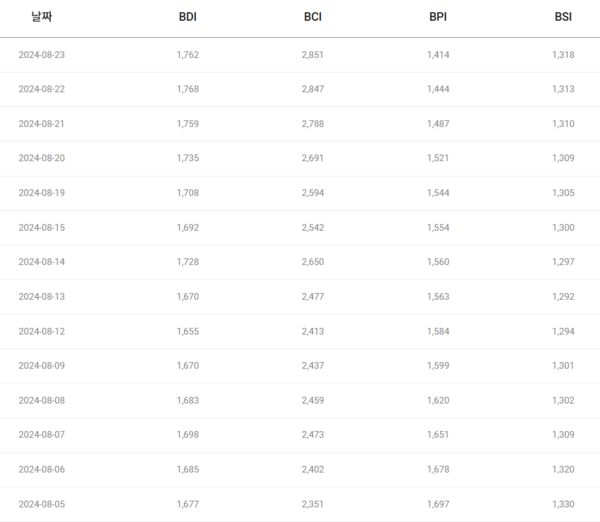Click BSI value 1,330 on 2024-08-05
The image size is (600, 522).
tap(563, 504)
